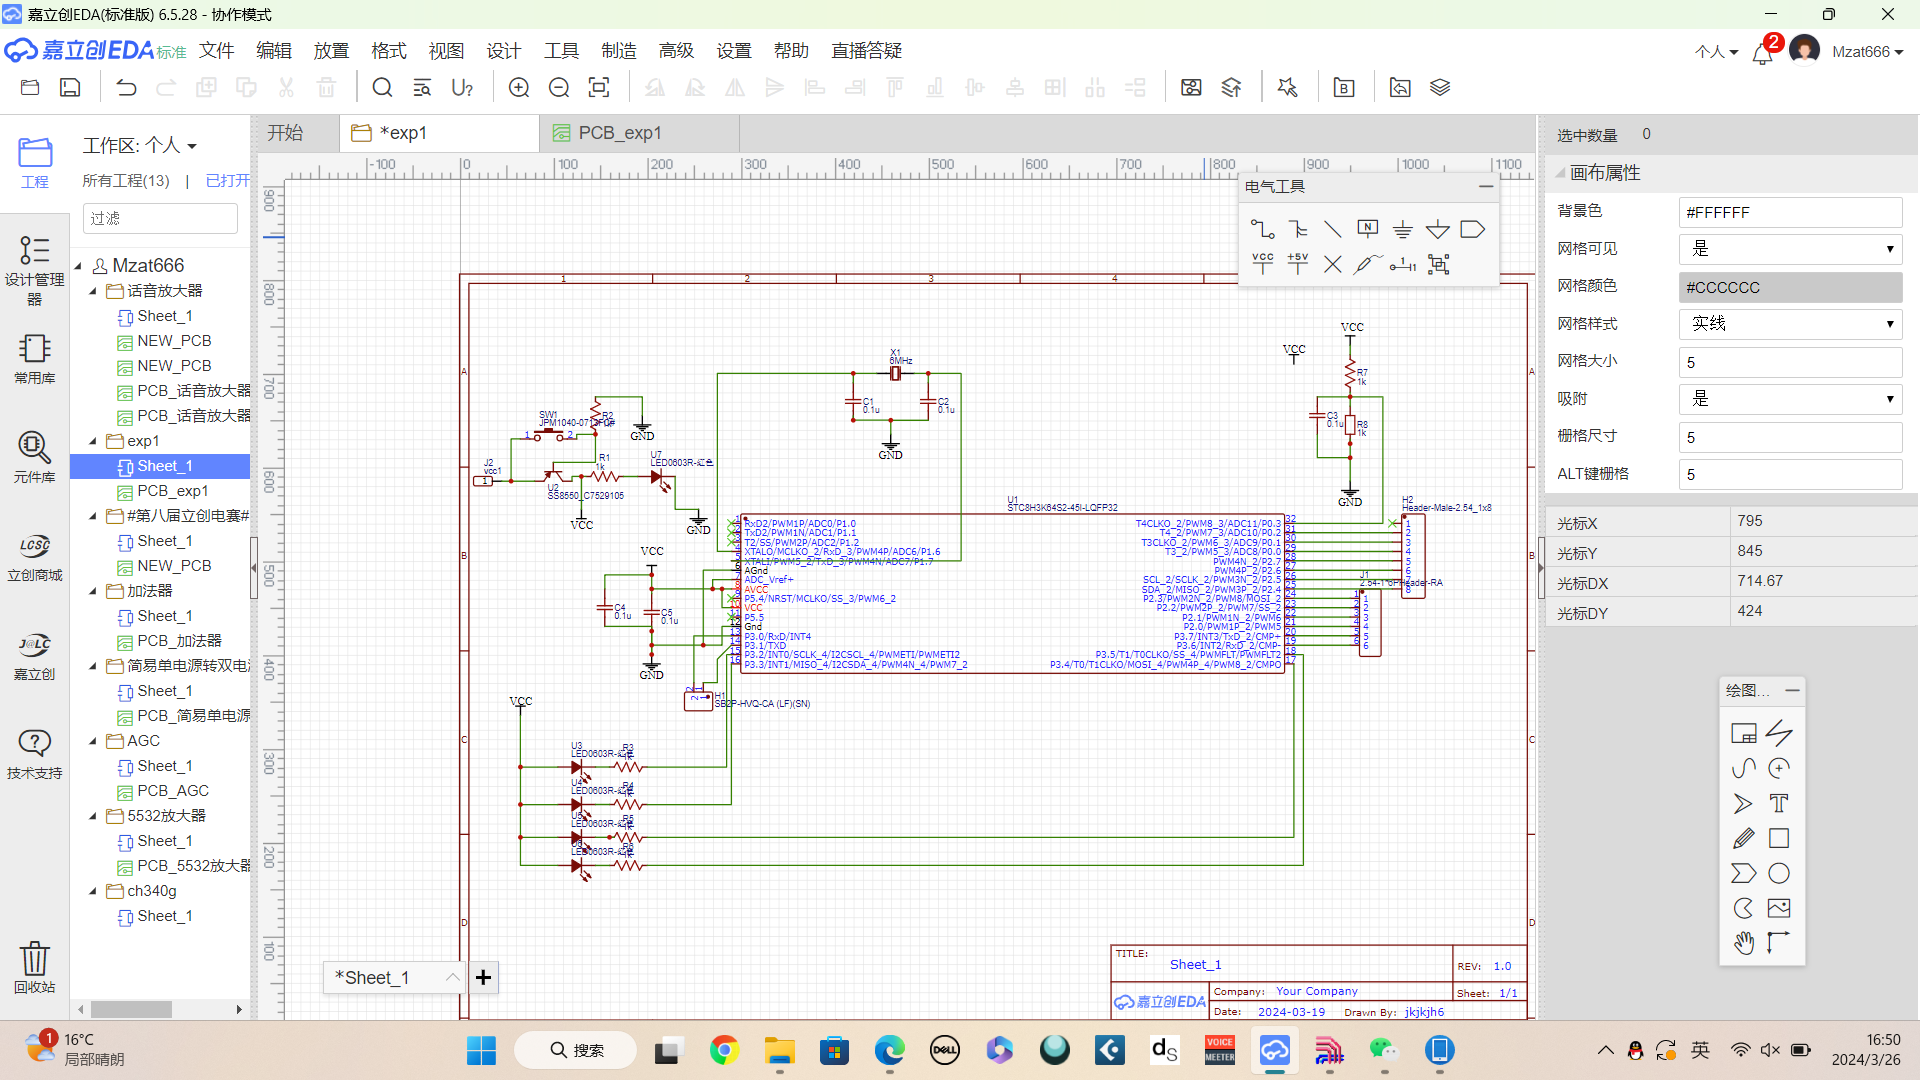
Task: Select the Wire tool in Electrical Tools
Action: 1262,230
